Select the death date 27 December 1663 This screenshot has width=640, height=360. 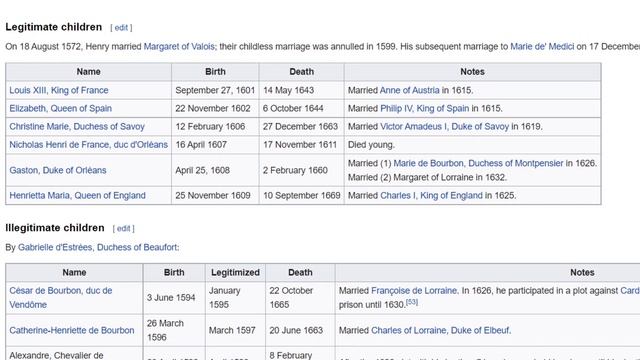[300, 127]
